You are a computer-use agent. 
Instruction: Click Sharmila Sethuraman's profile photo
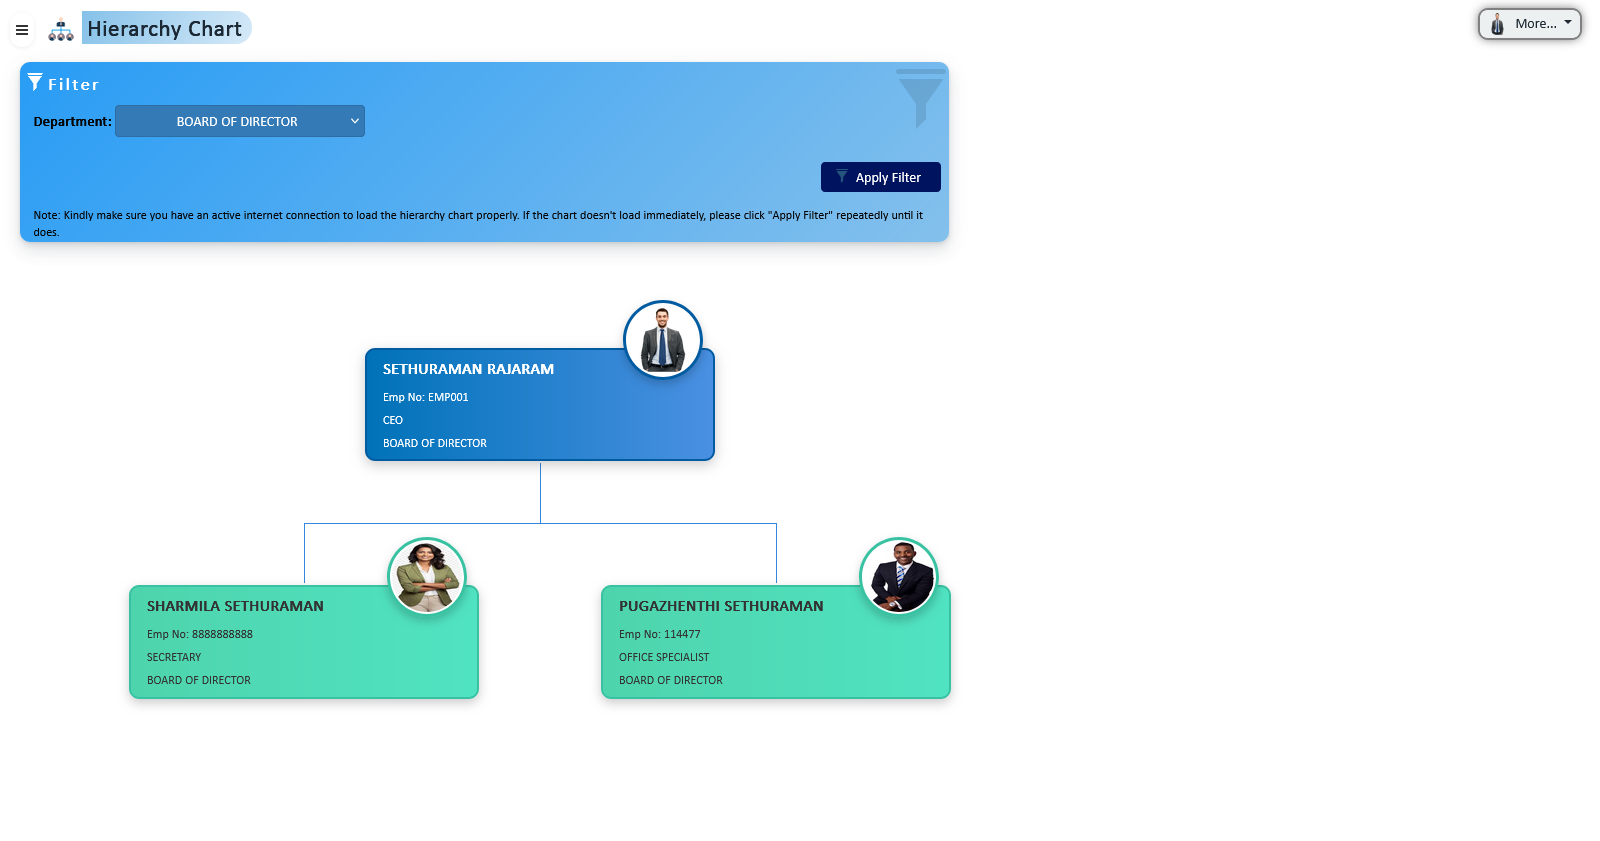point(427,577)
